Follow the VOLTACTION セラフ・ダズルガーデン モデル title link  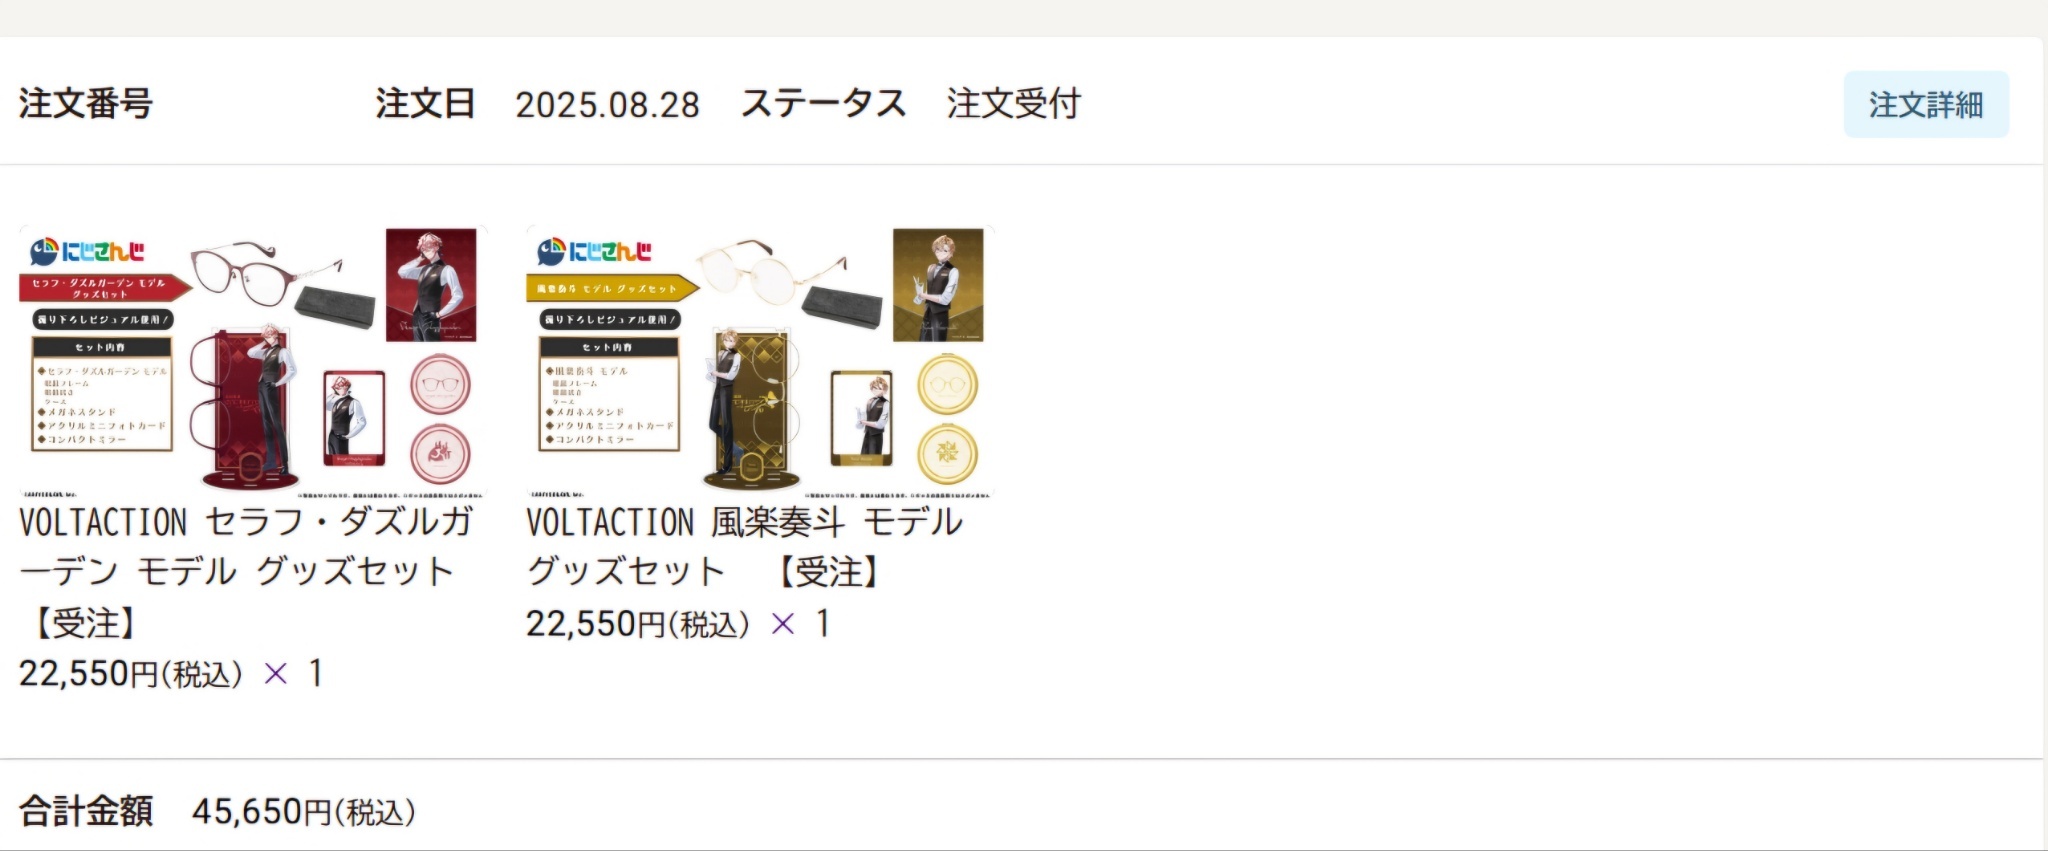[246, 572]
